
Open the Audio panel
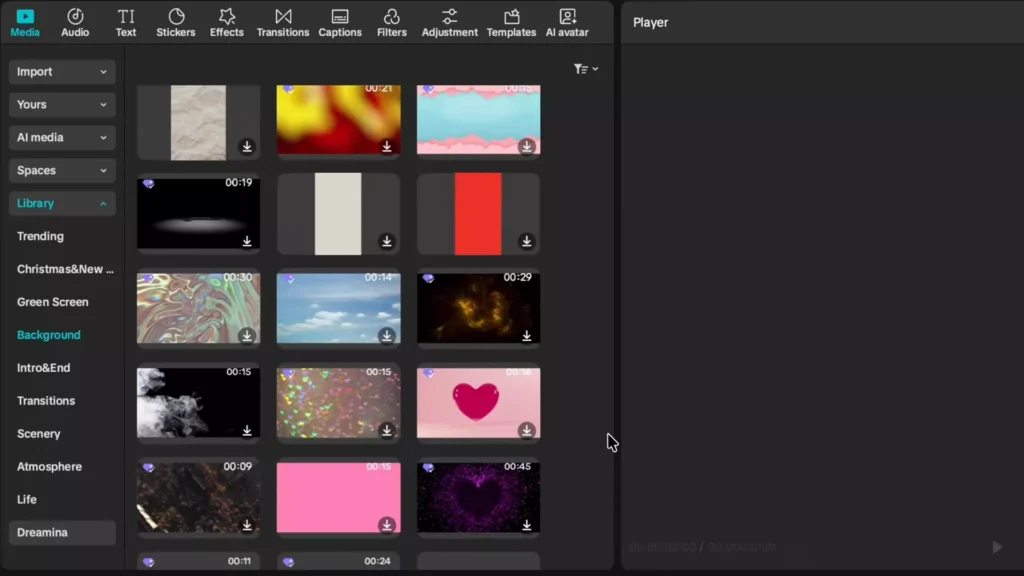tap(75, 22)
